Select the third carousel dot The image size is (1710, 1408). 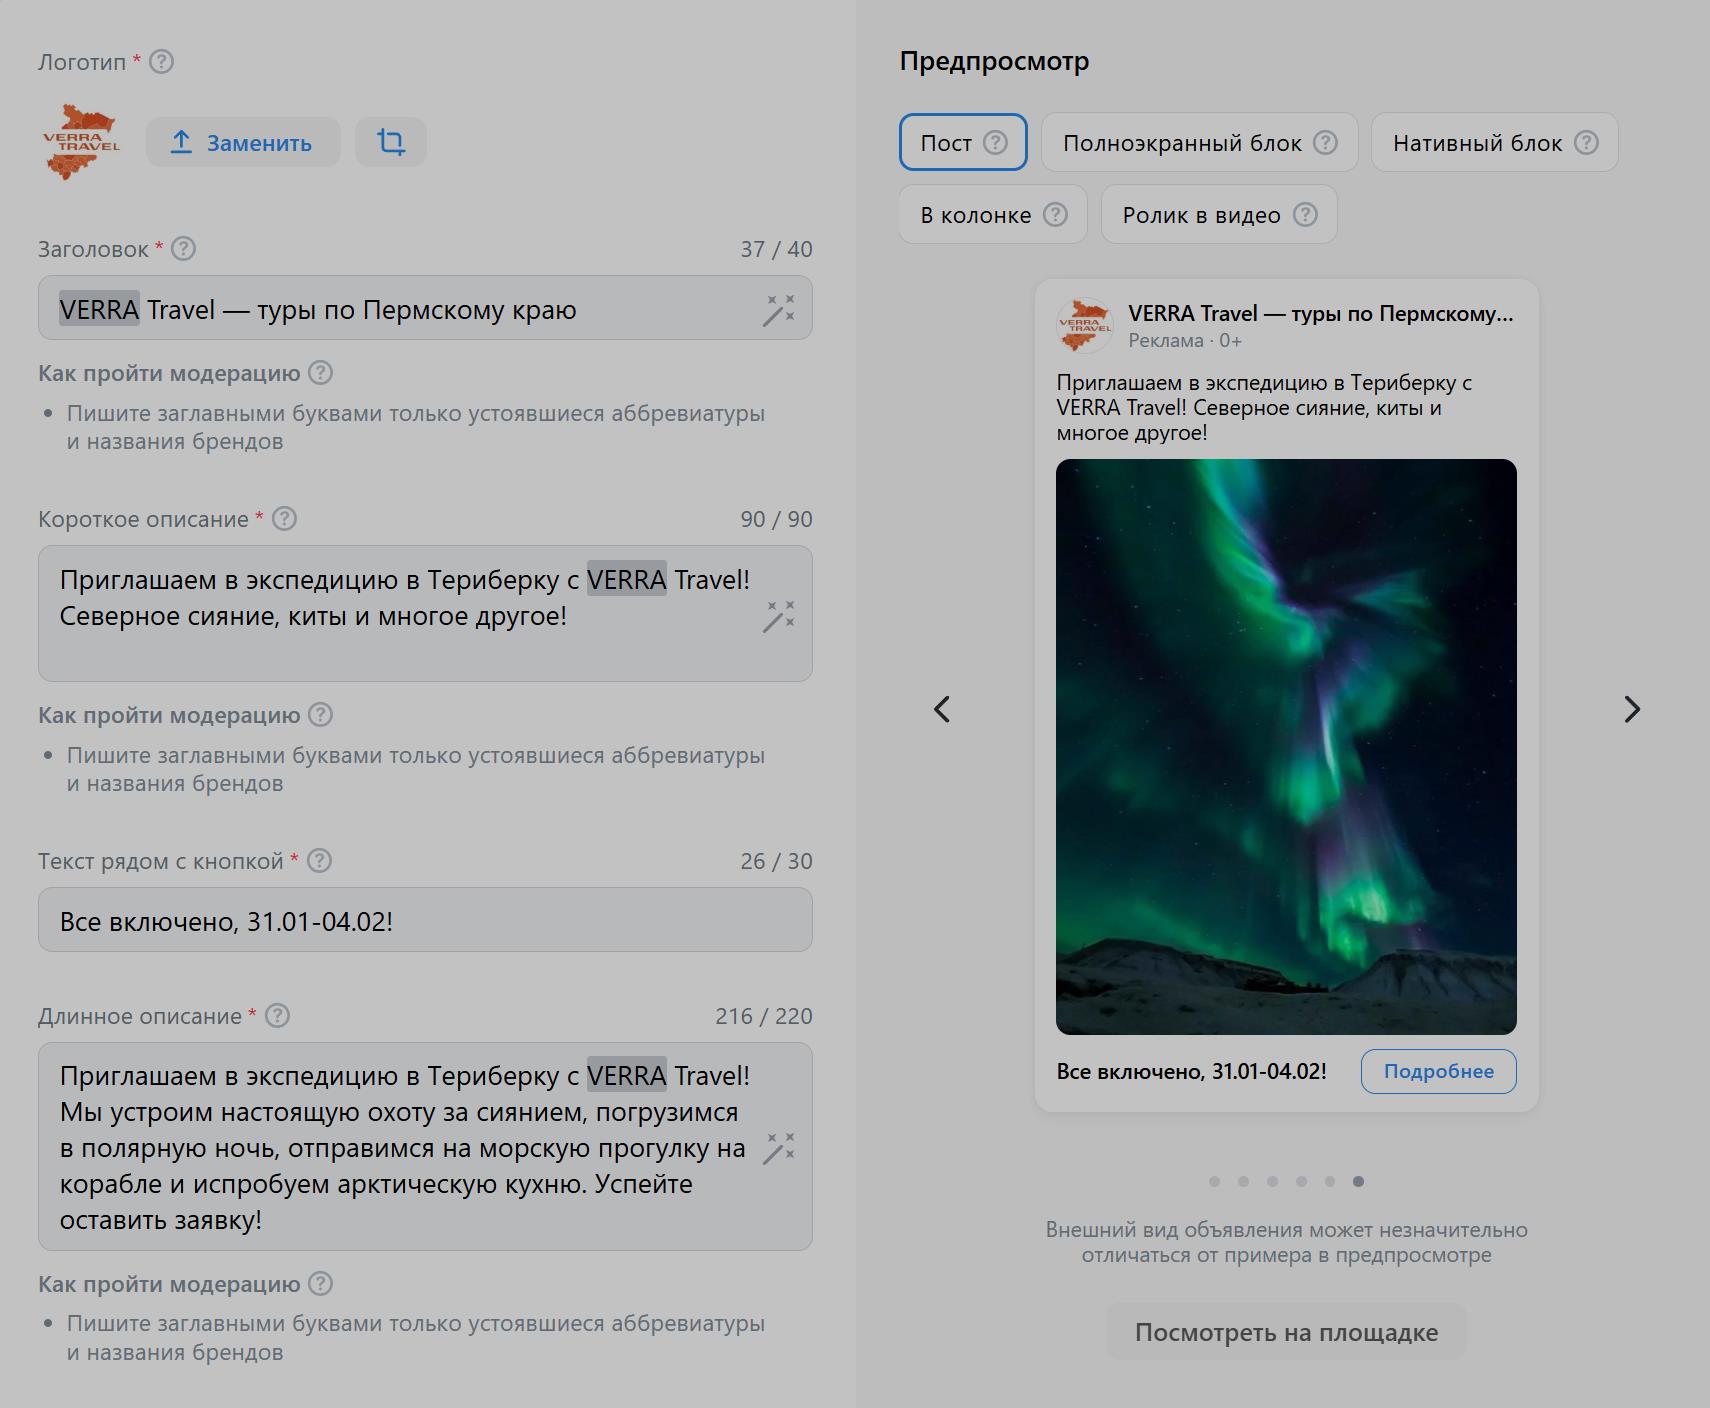[1272, 1181]
